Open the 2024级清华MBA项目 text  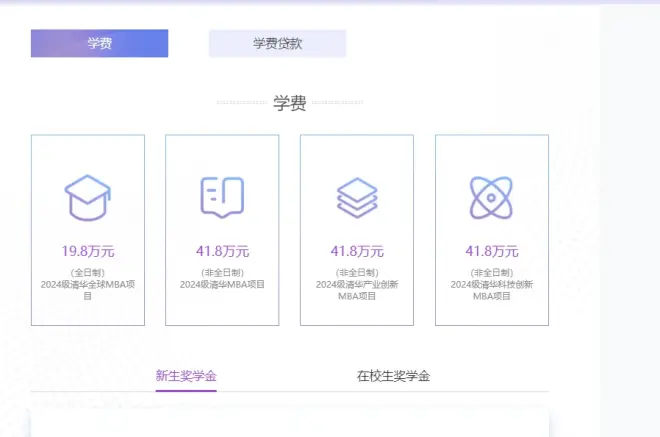pos(222,285)
